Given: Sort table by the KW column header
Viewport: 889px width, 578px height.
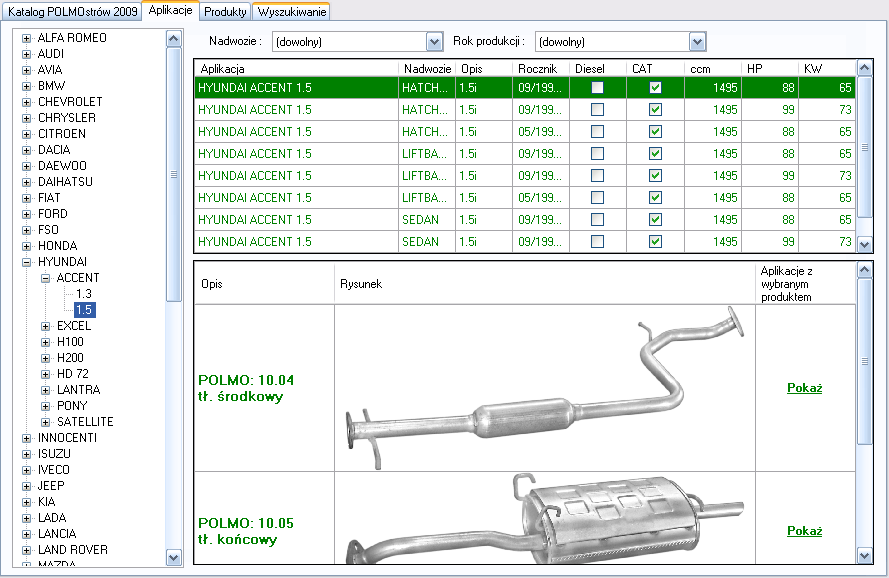Looking at the screenshot, I should (x=827, y=69).
